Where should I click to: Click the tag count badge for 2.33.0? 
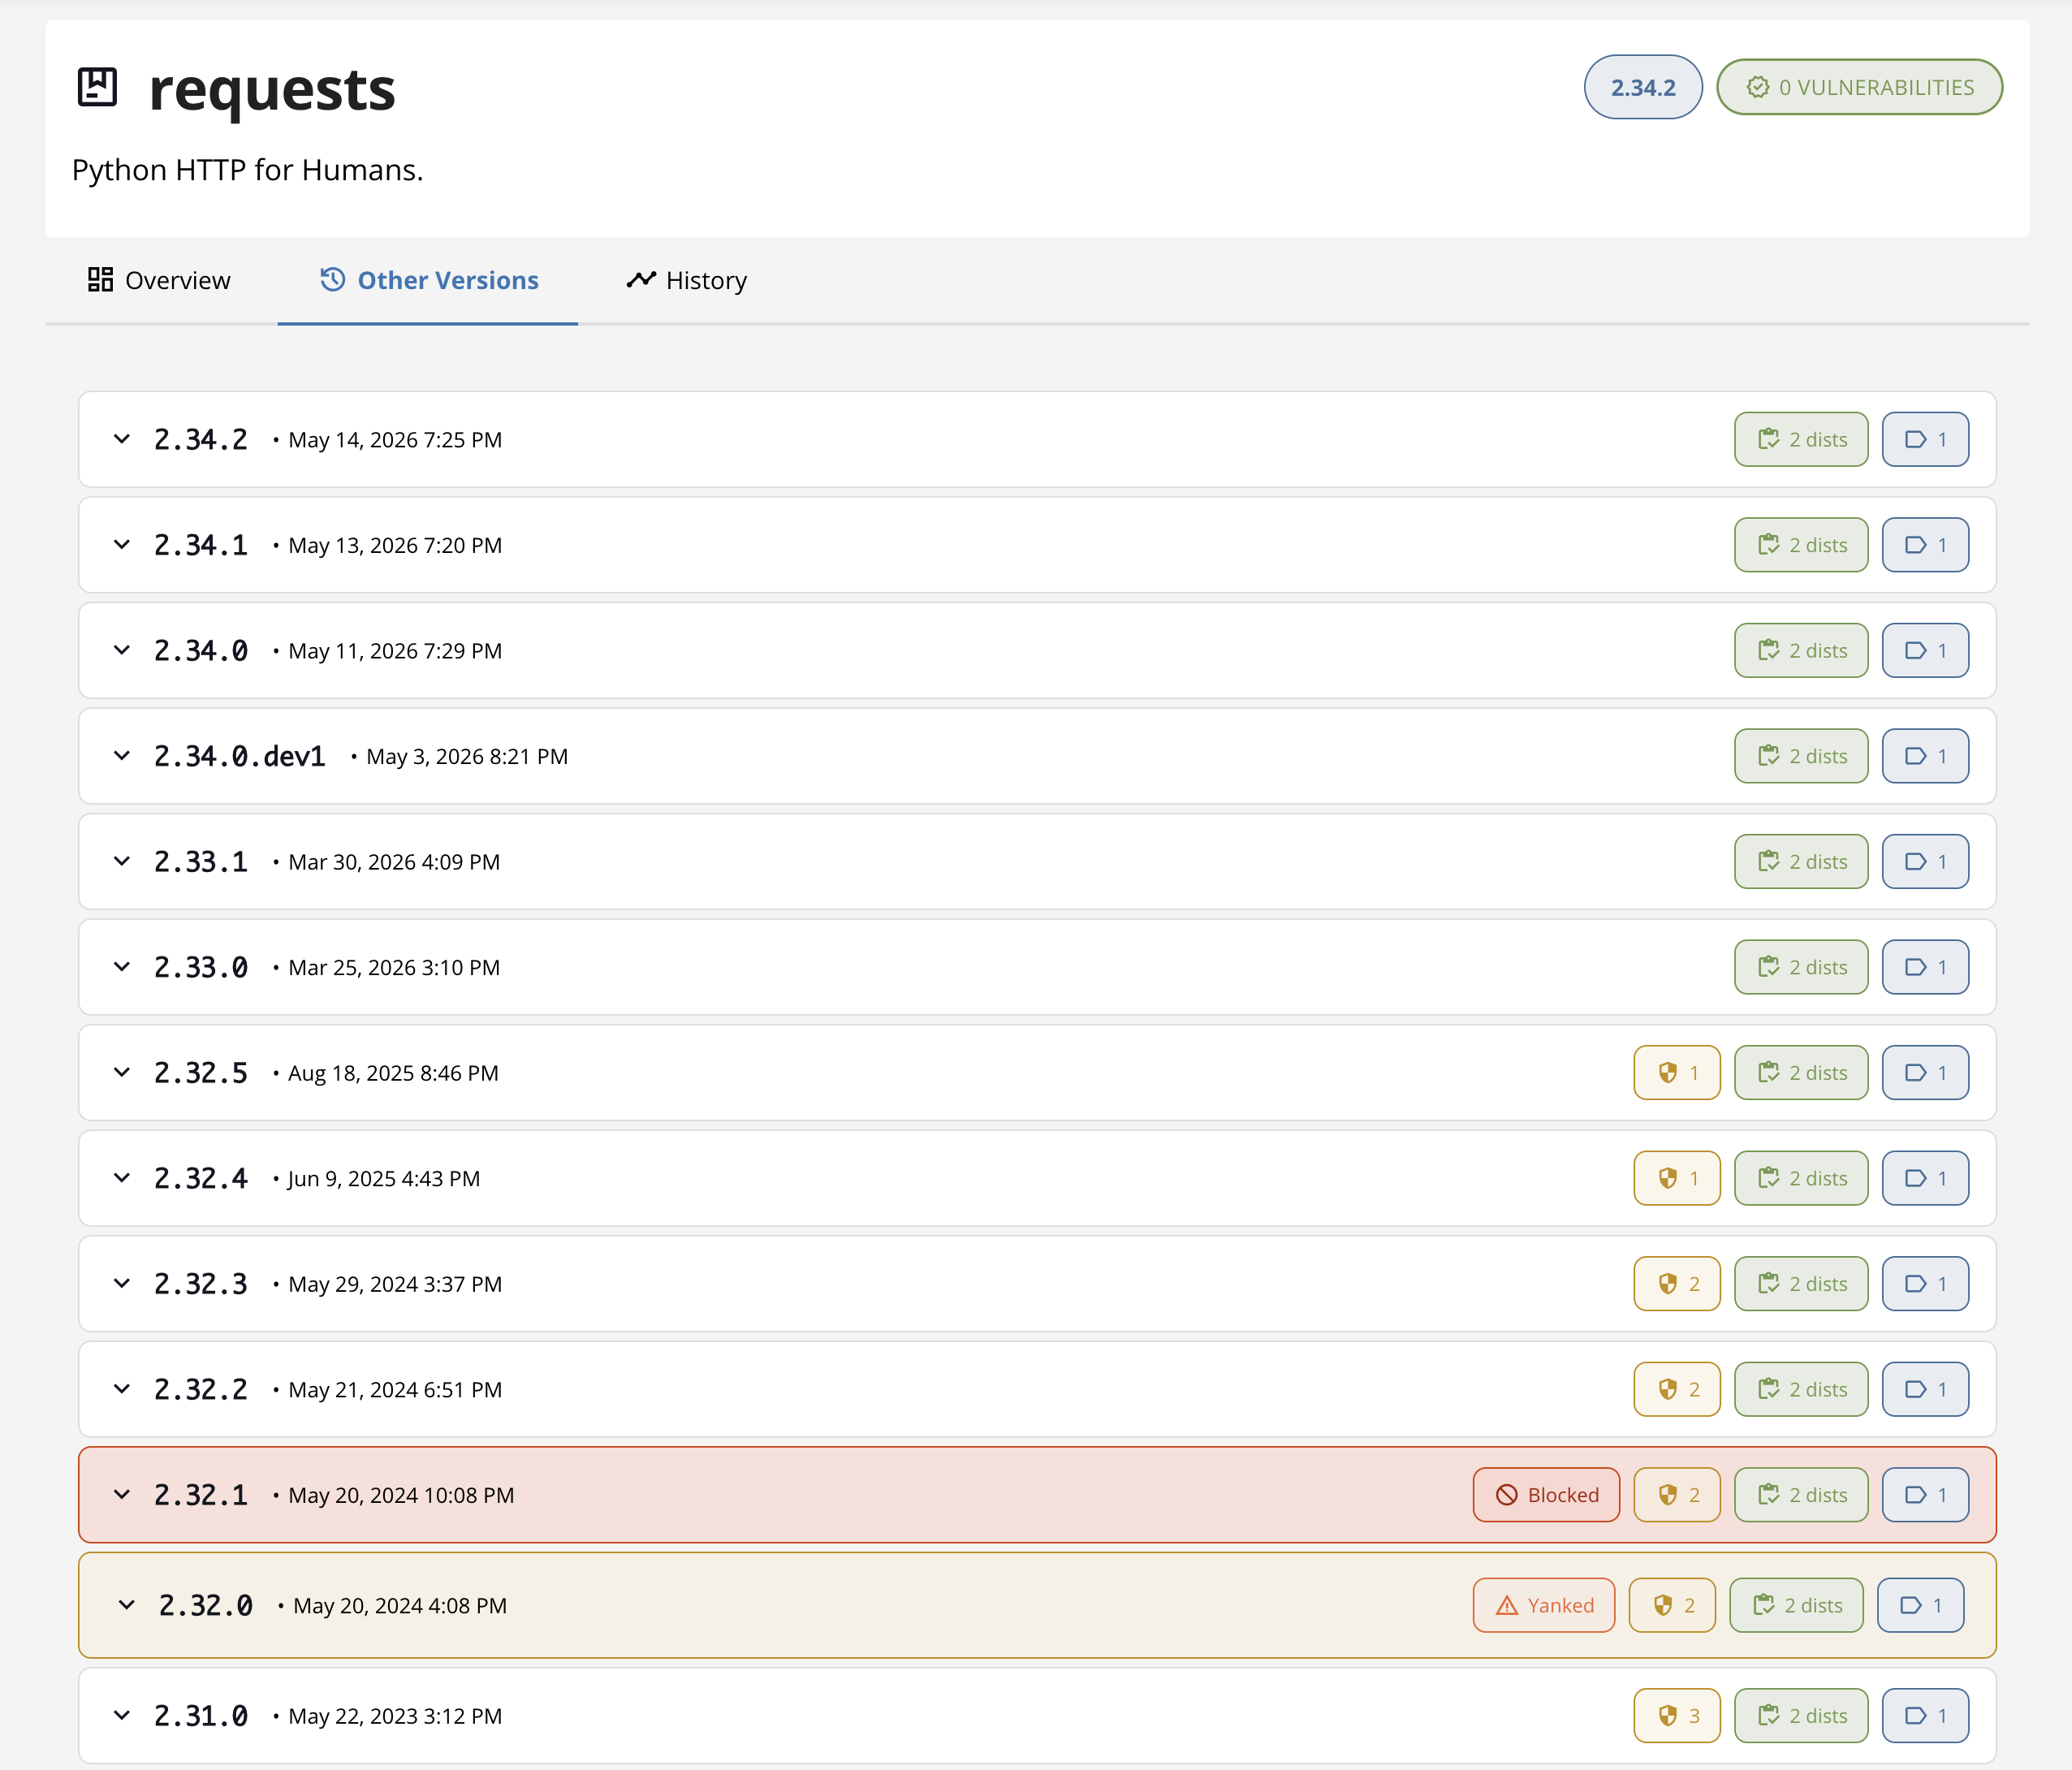click(1925, 967)
